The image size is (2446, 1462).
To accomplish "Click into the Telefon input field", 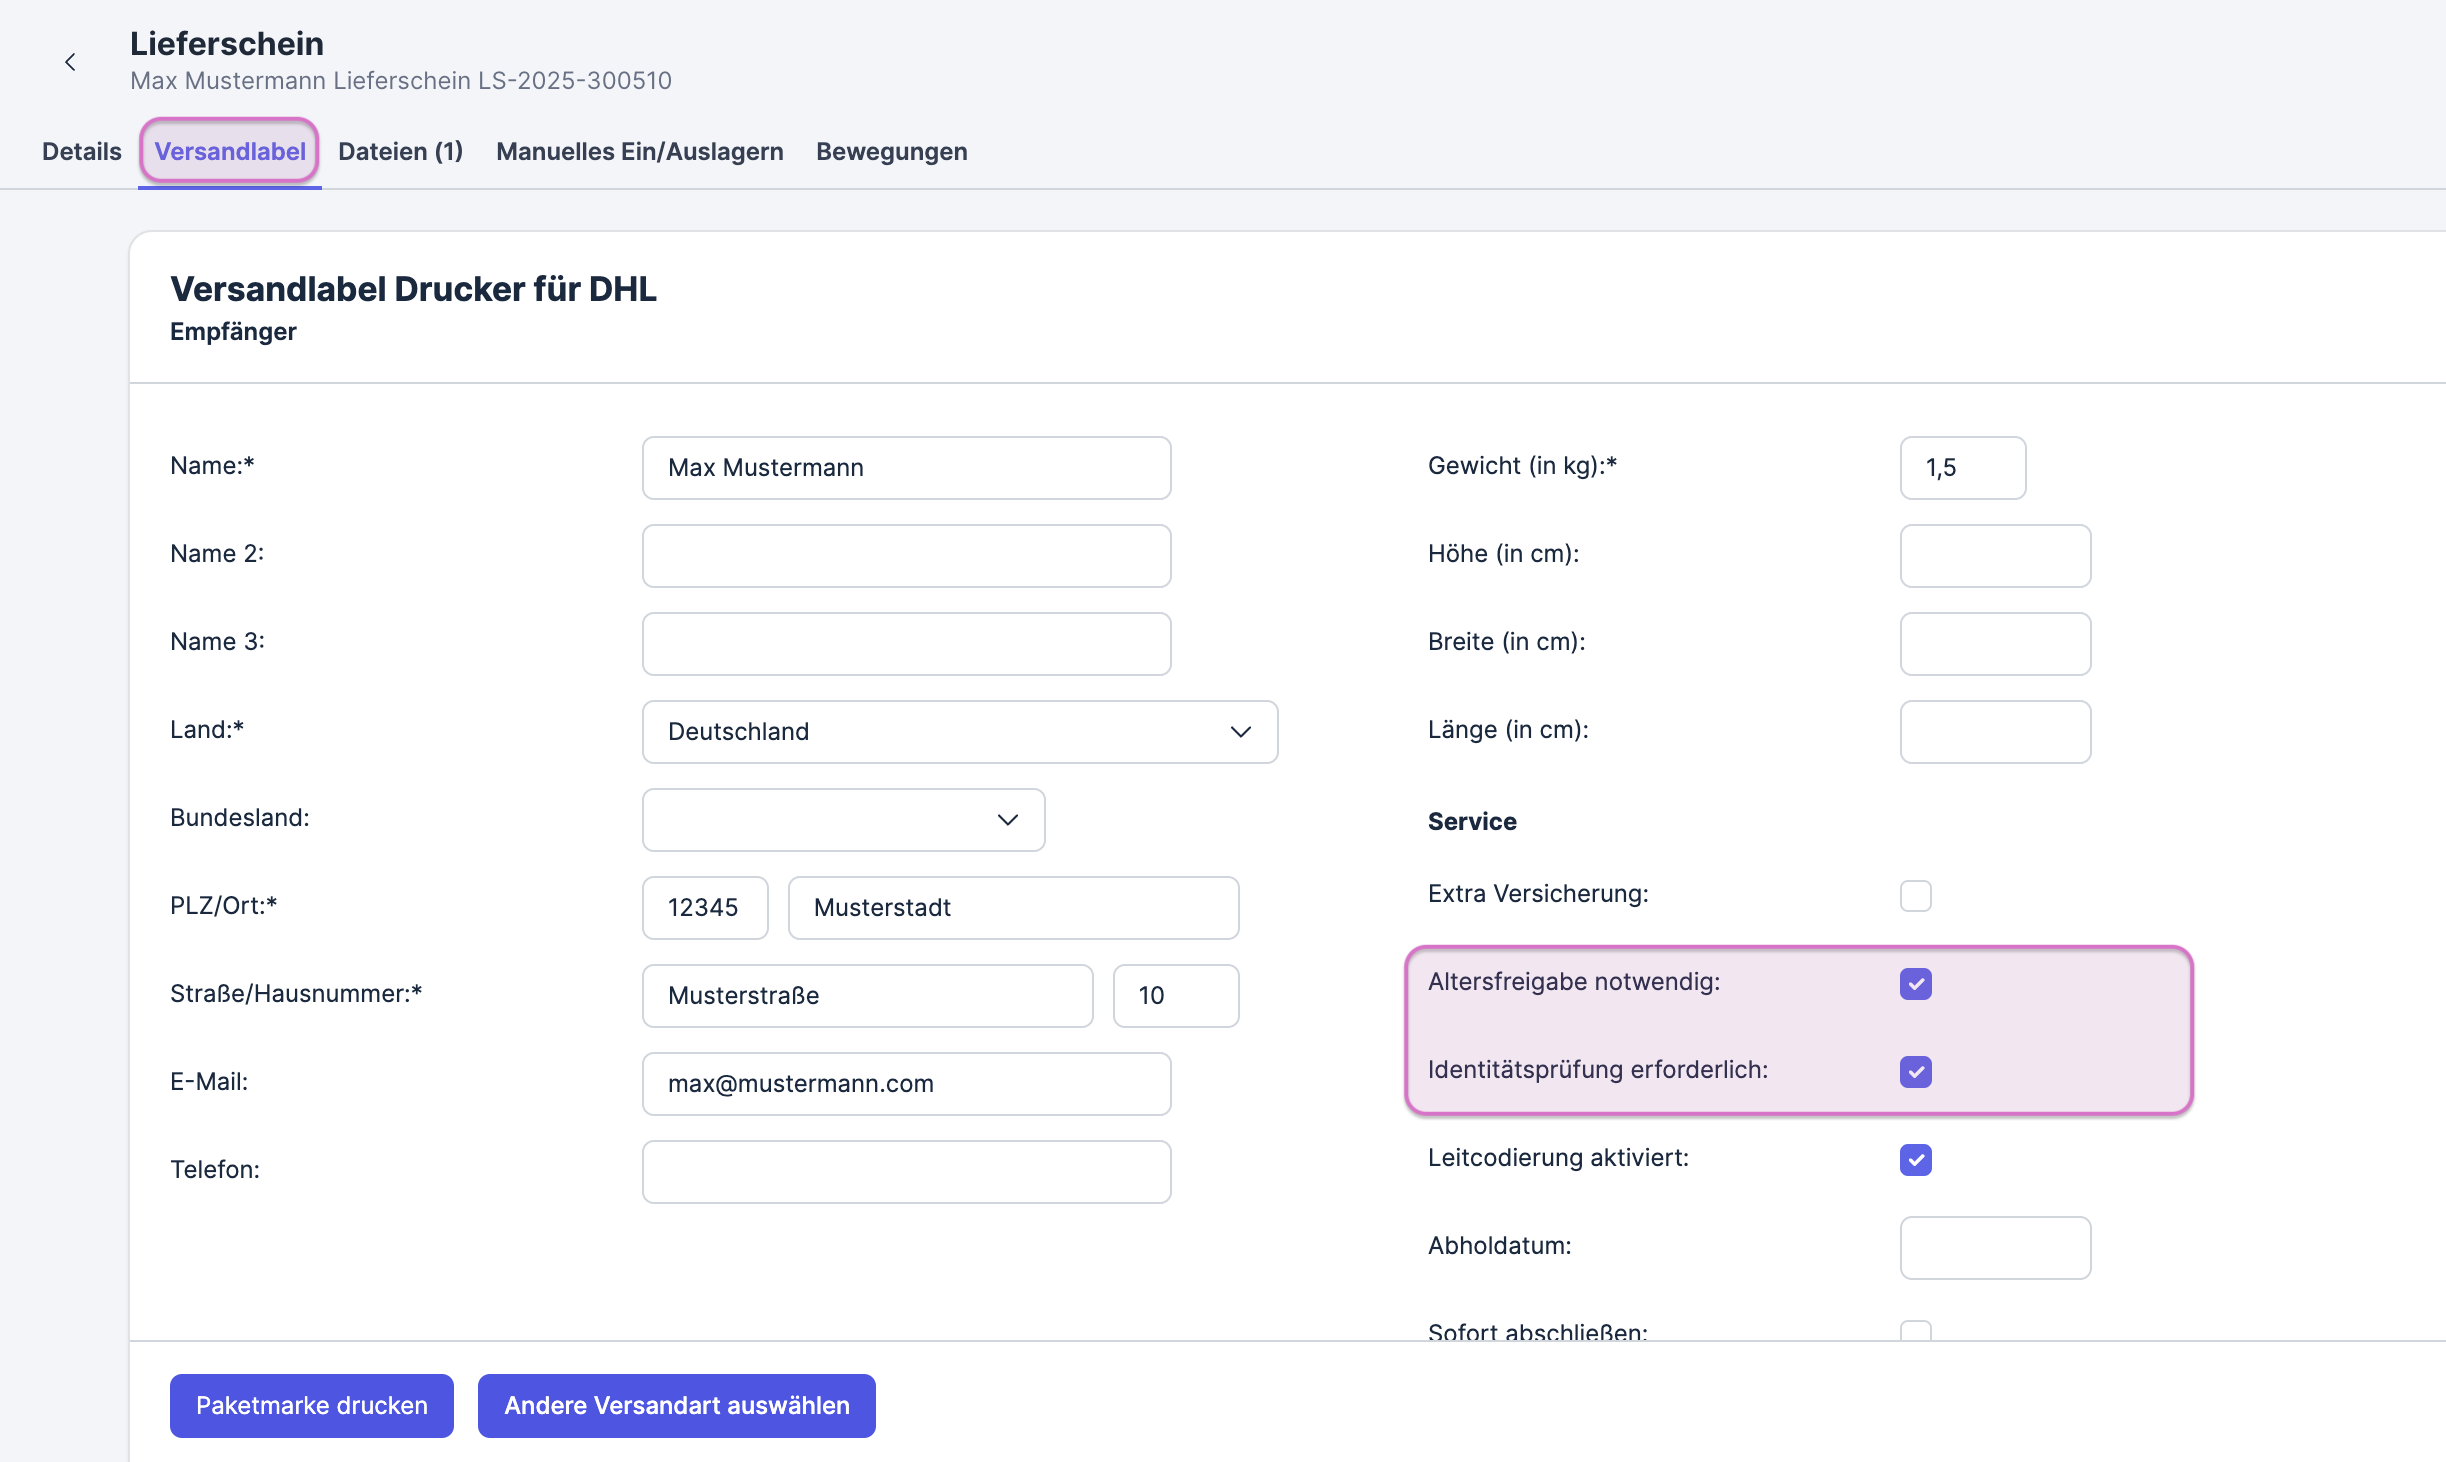I will pos(906,1172).
